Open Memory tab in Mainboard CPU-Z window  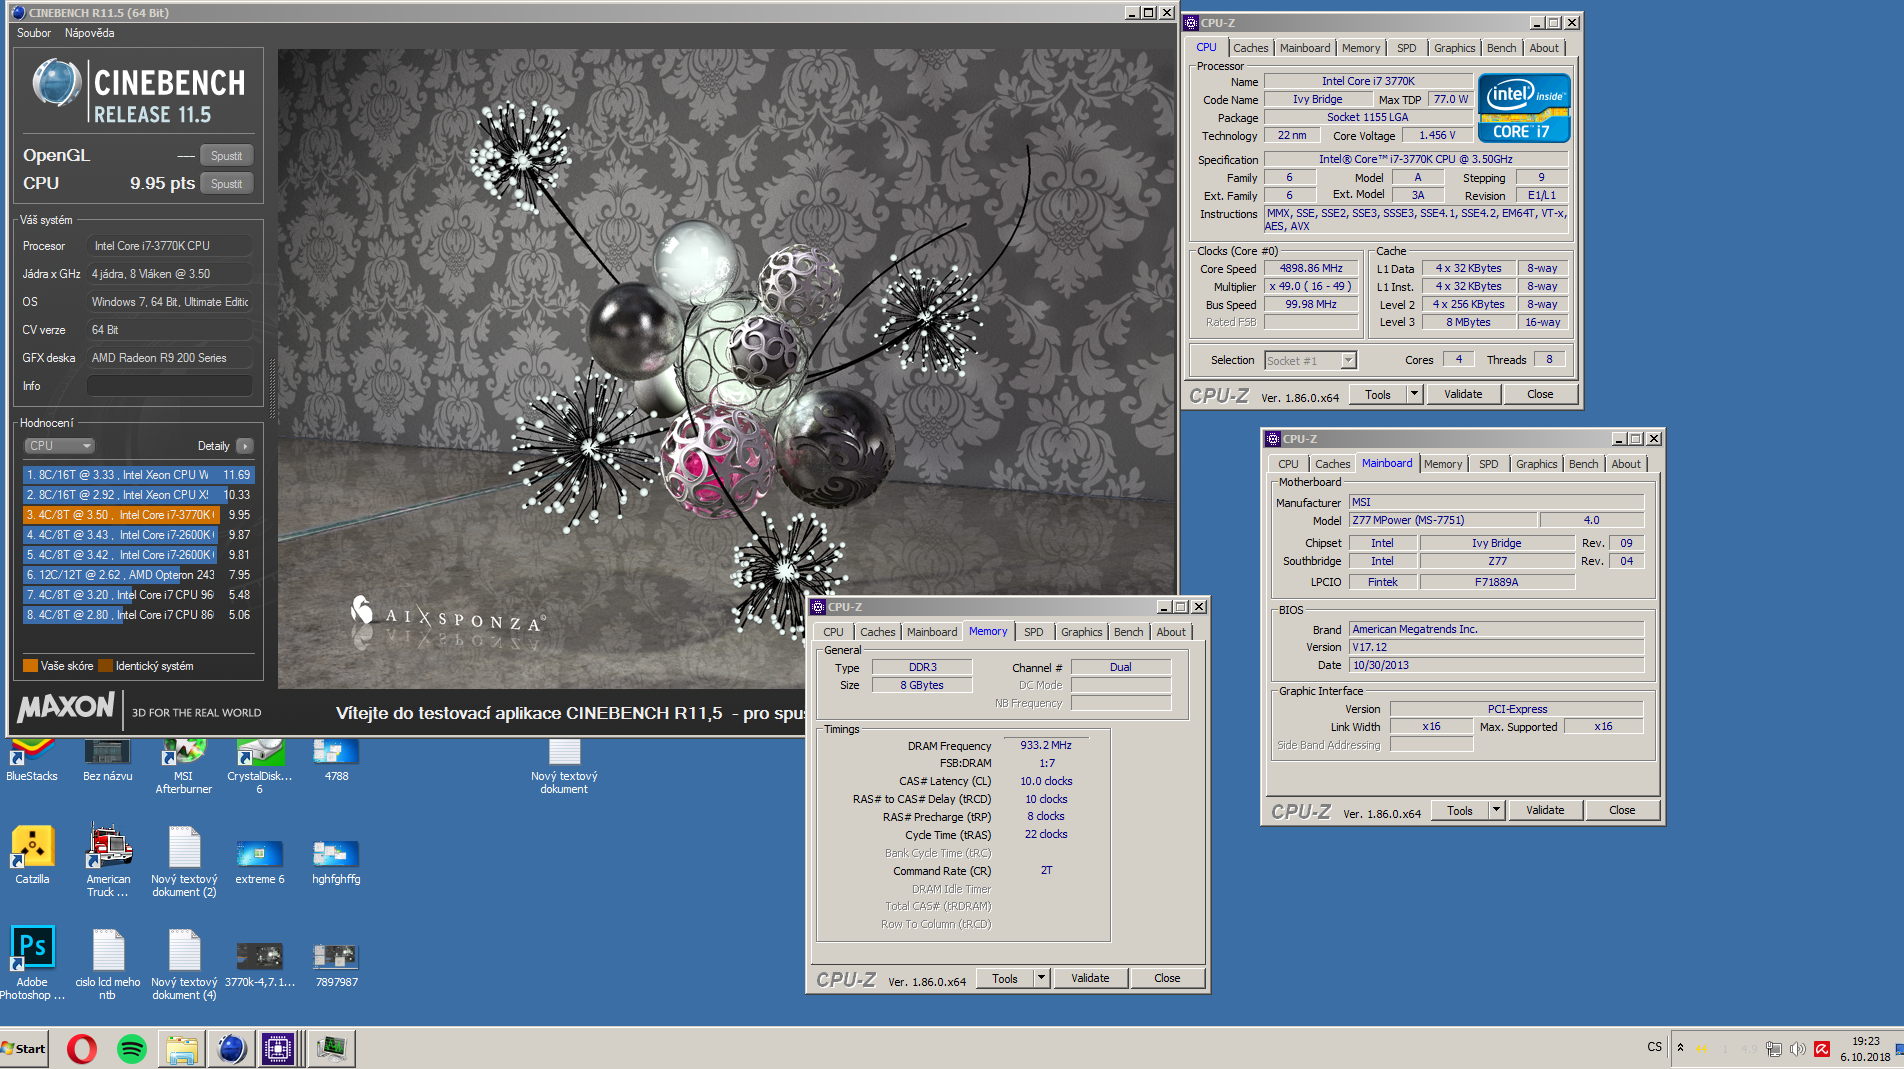coord(1443,464)
